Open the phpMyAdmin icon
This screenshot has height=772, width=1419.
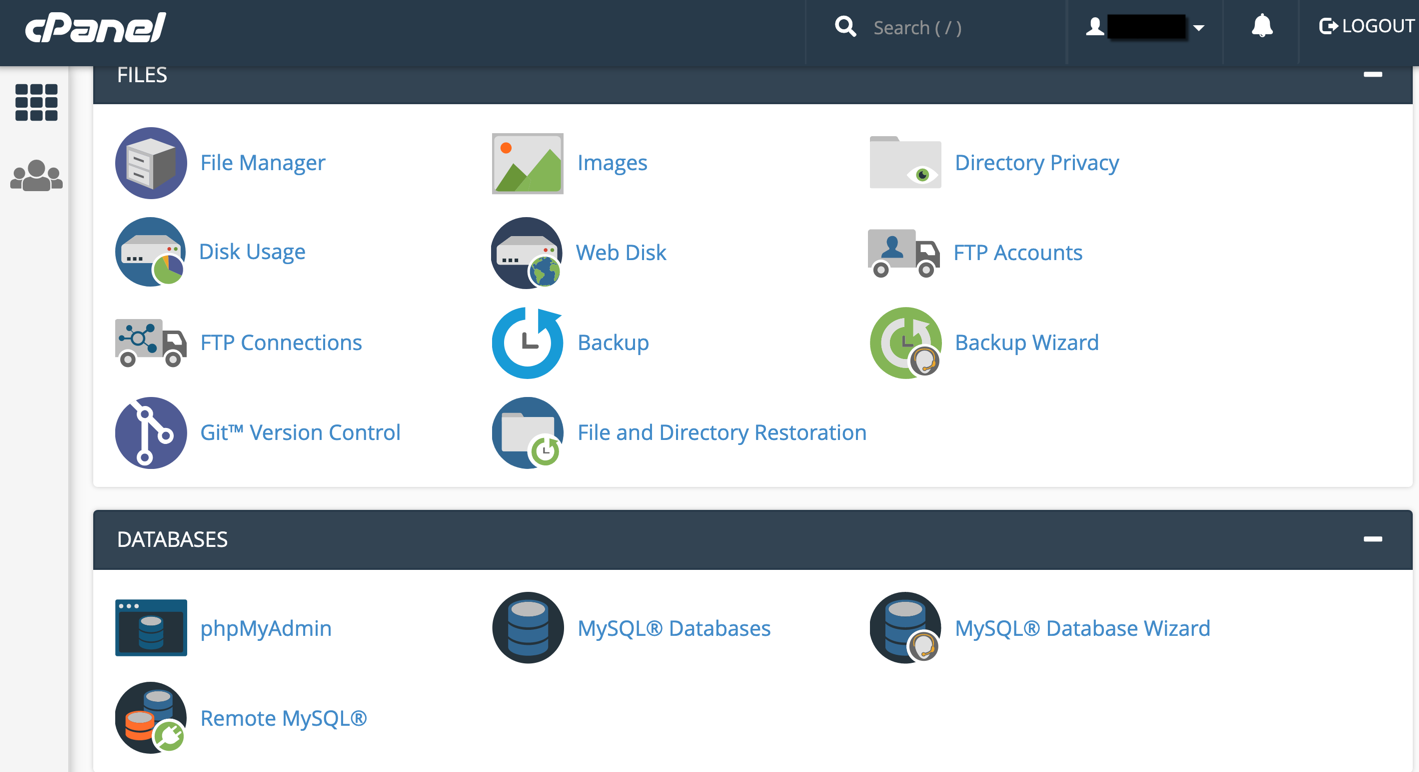[151, 628]
